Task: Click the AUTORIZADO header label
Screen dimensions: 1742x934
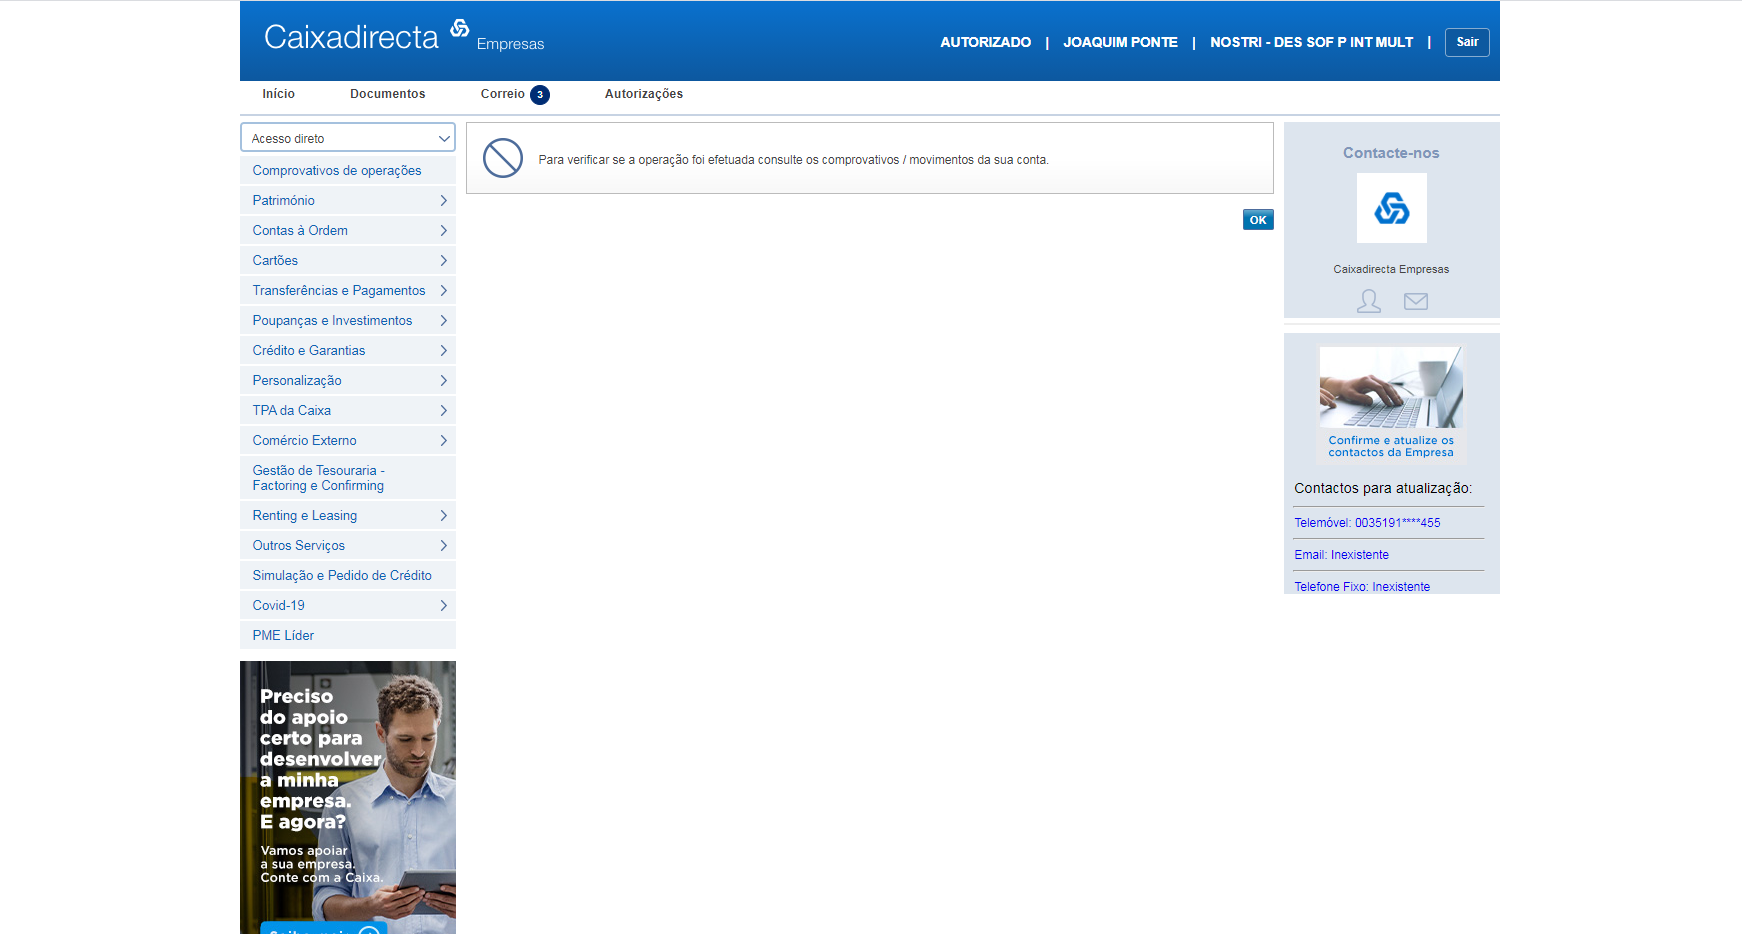Action: [x=985, y=42]
